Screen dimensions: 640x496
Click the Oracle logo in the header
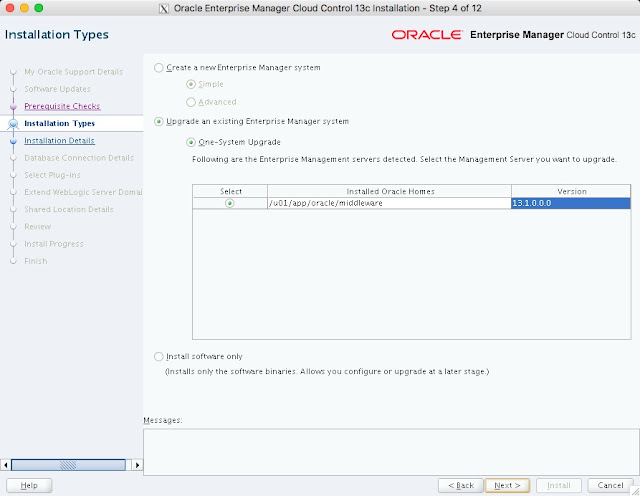(427, 35)
